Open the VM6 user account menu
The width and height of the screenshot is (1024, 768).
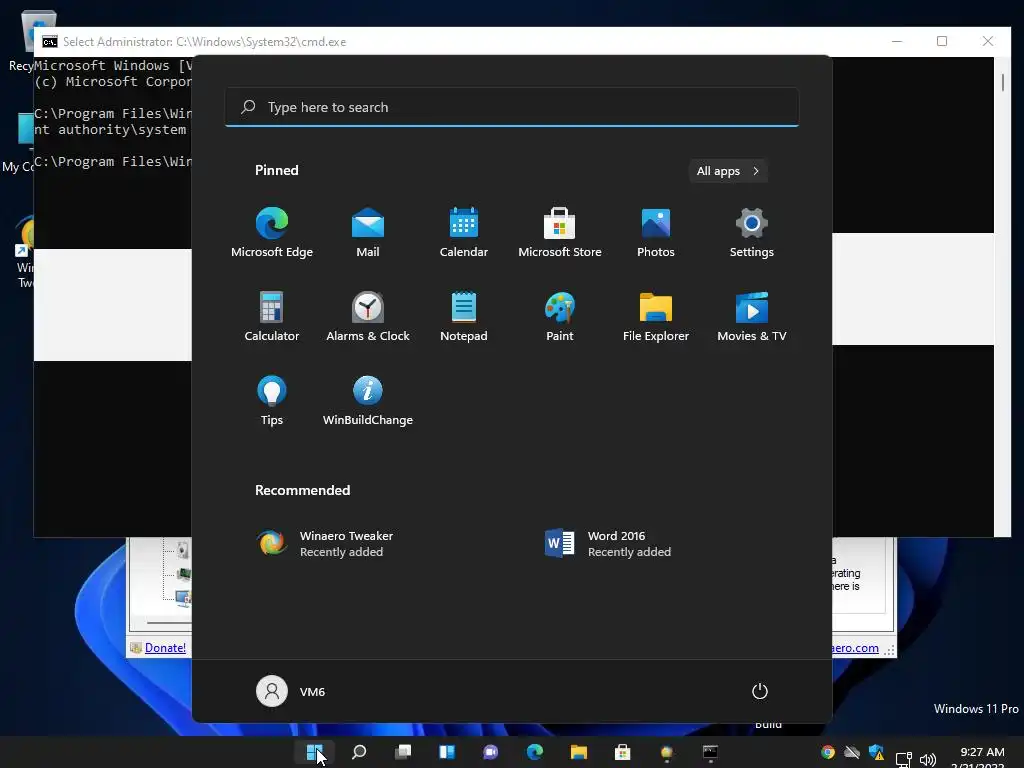click(x=291, y=691)
